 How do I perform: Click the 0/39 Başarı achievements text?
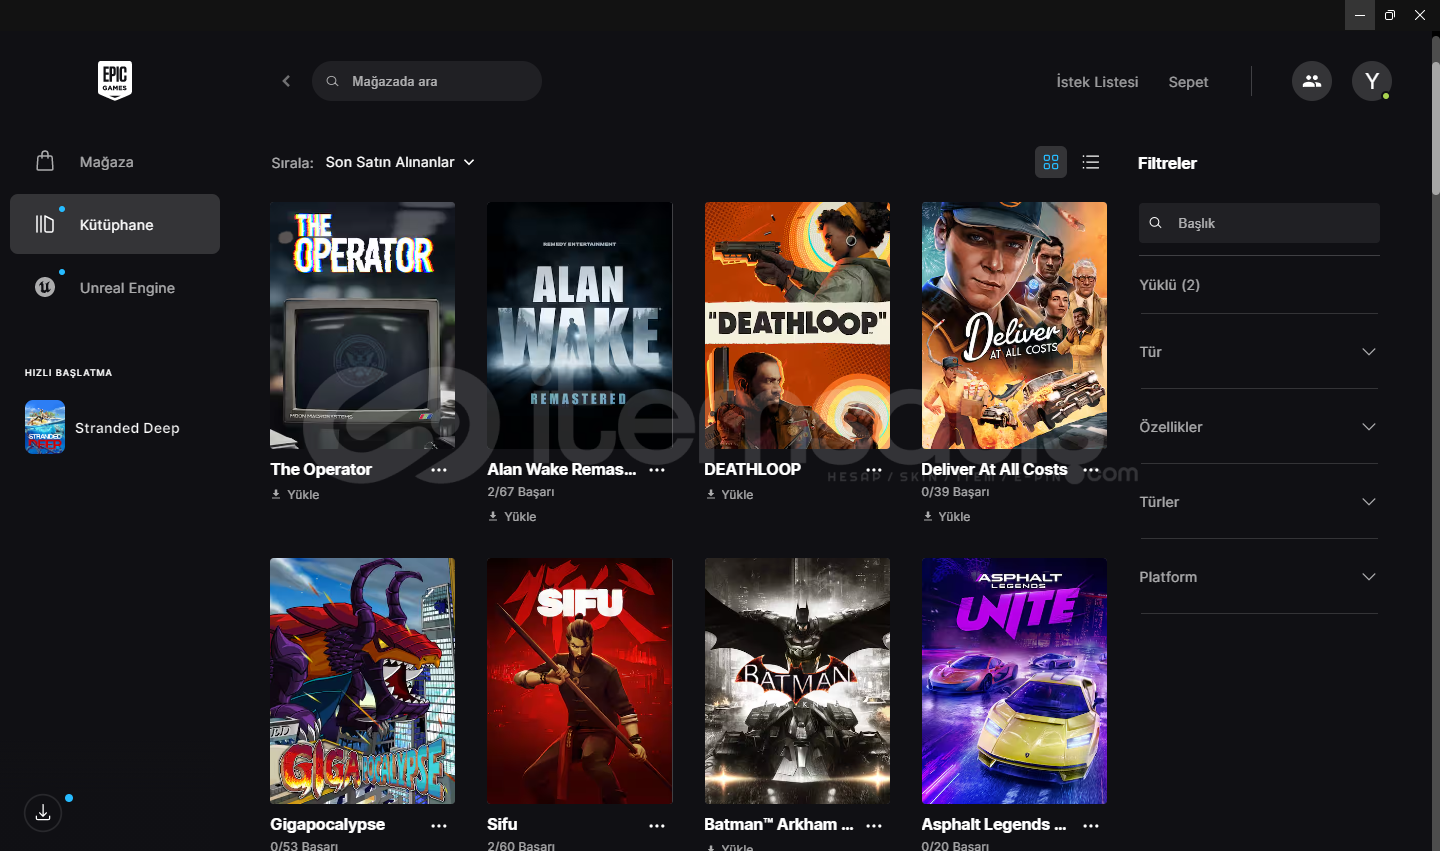955,492
